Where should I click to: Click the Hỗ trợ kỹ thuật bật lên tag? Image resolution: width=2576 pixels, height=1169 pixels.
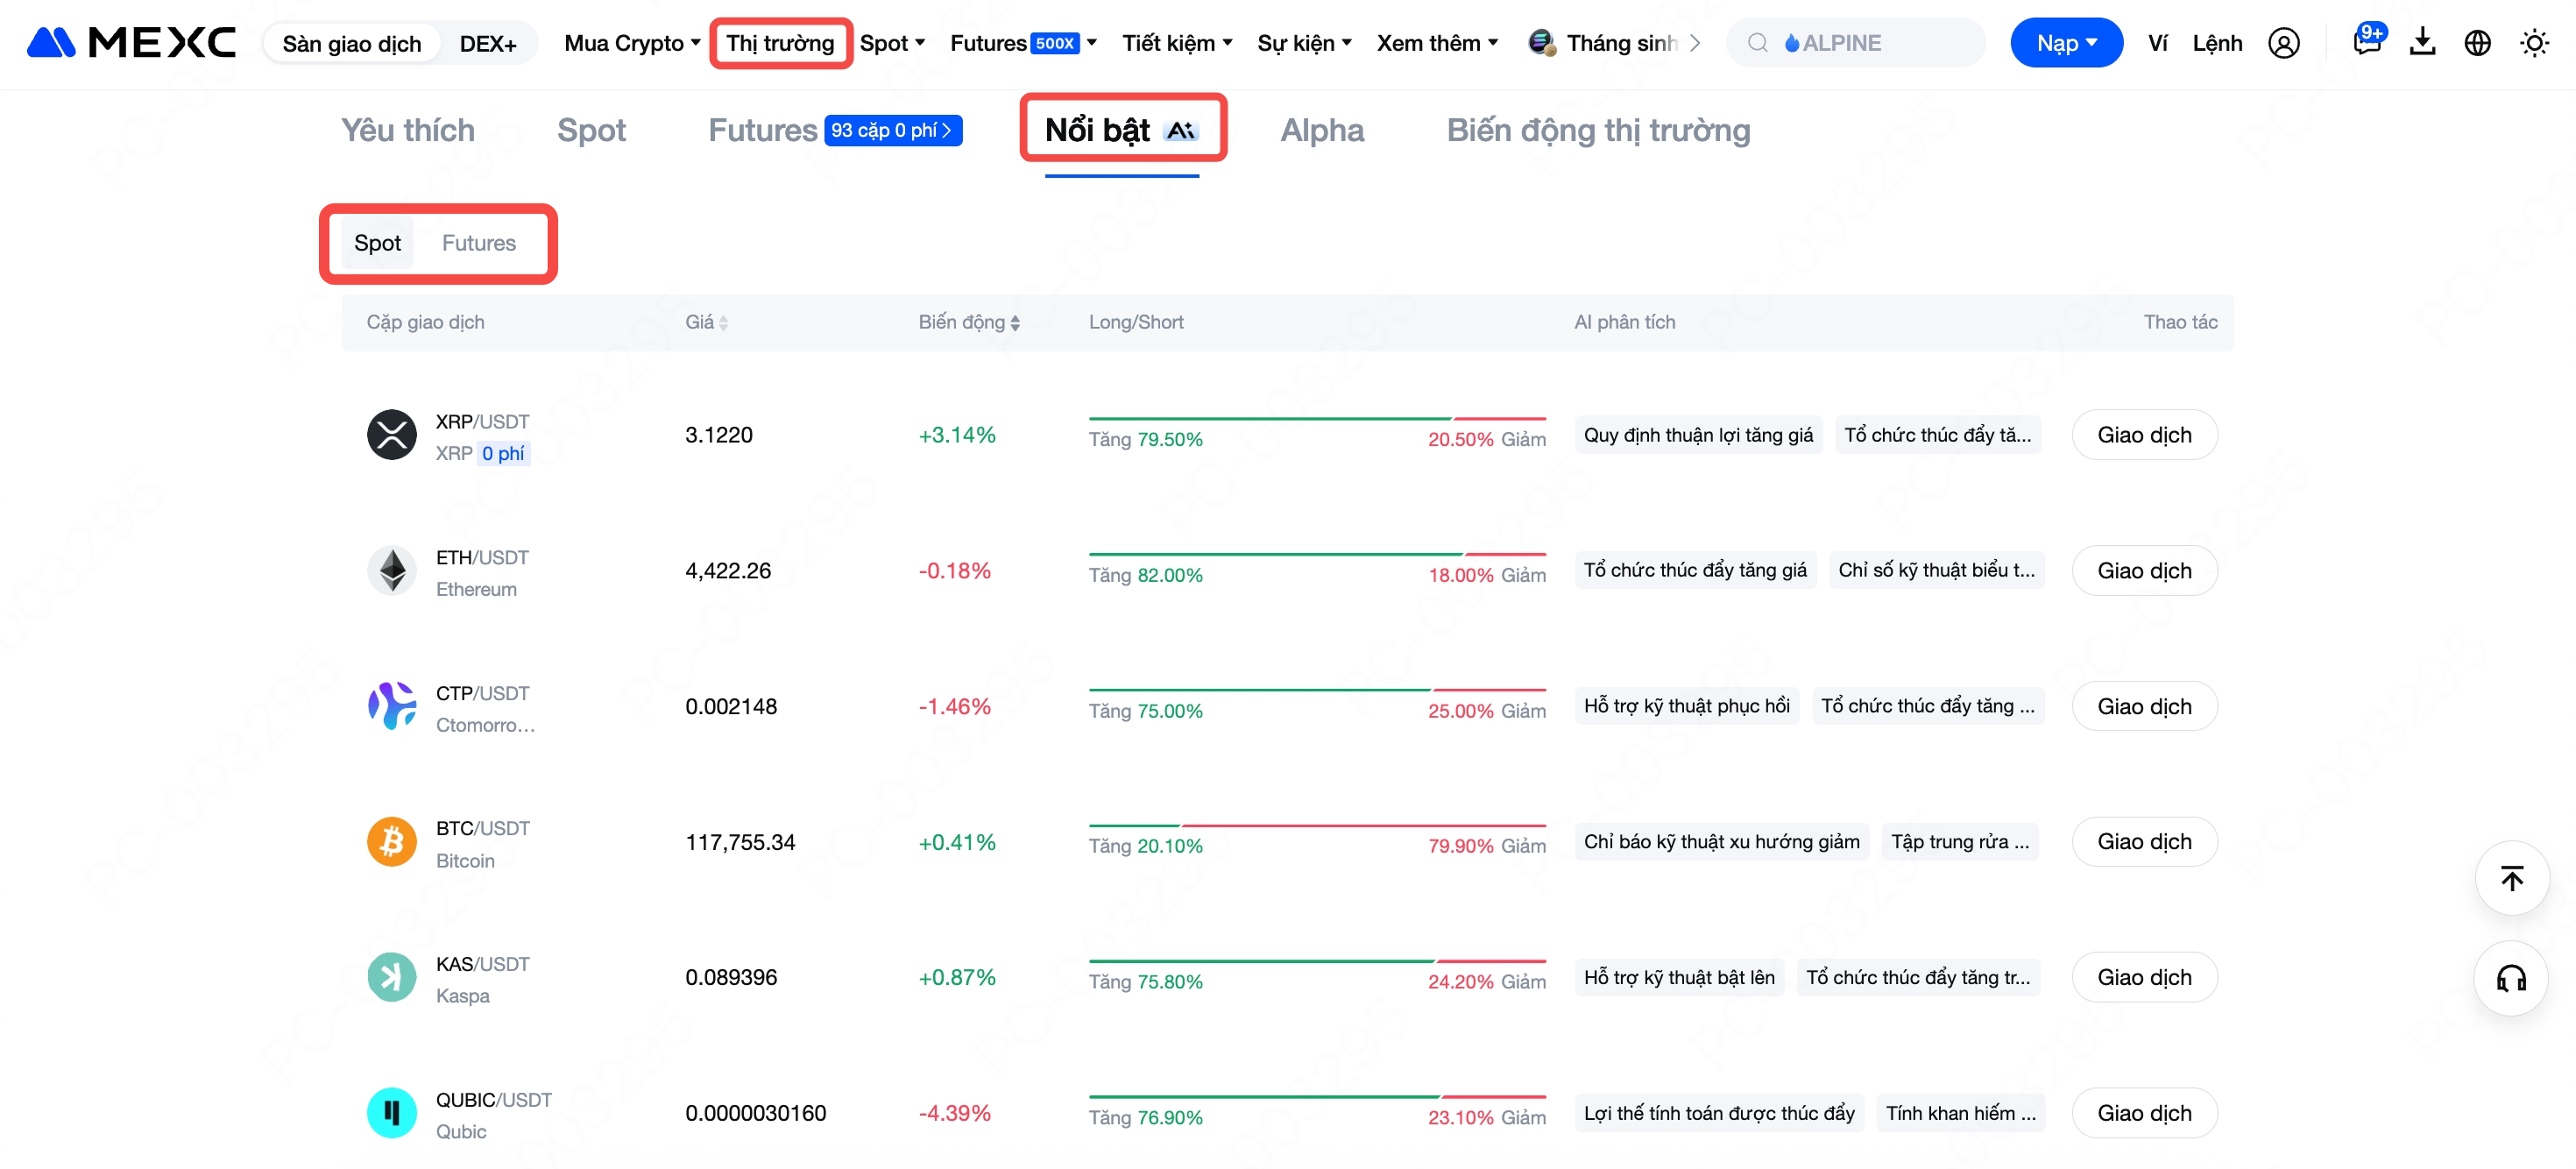[x=1678, y=978]
